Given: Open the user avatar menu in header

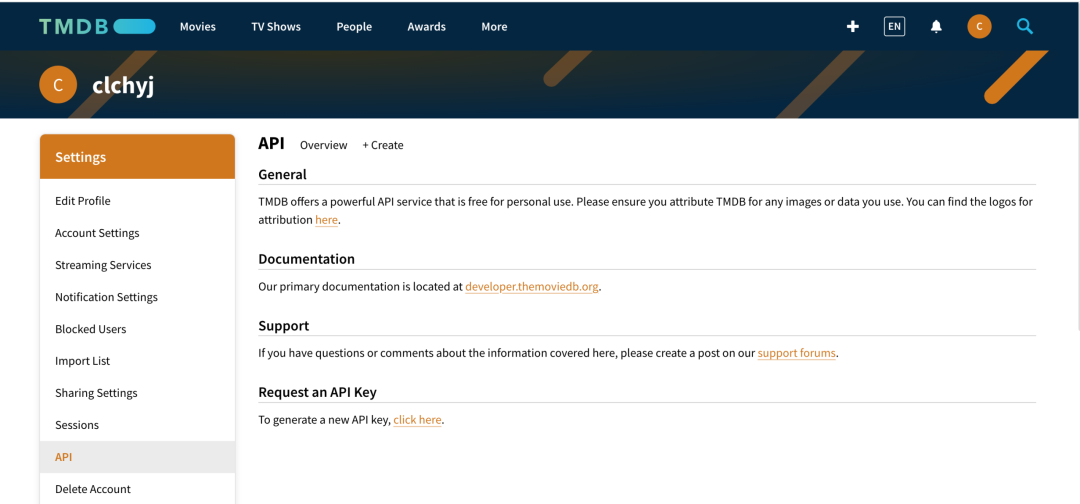Looking at the screenshot, I should pos(979,27).
